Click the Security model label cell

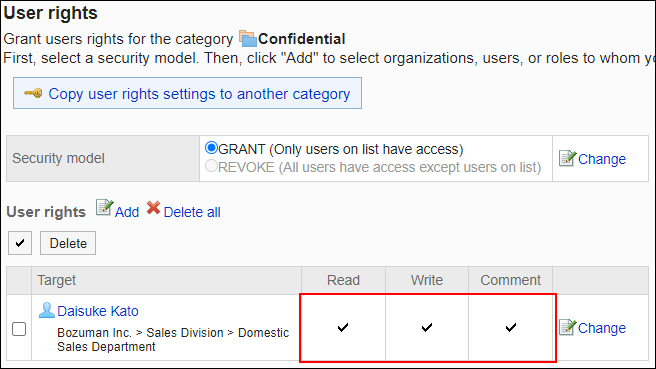pyautogui.click(x=103, y=158)
